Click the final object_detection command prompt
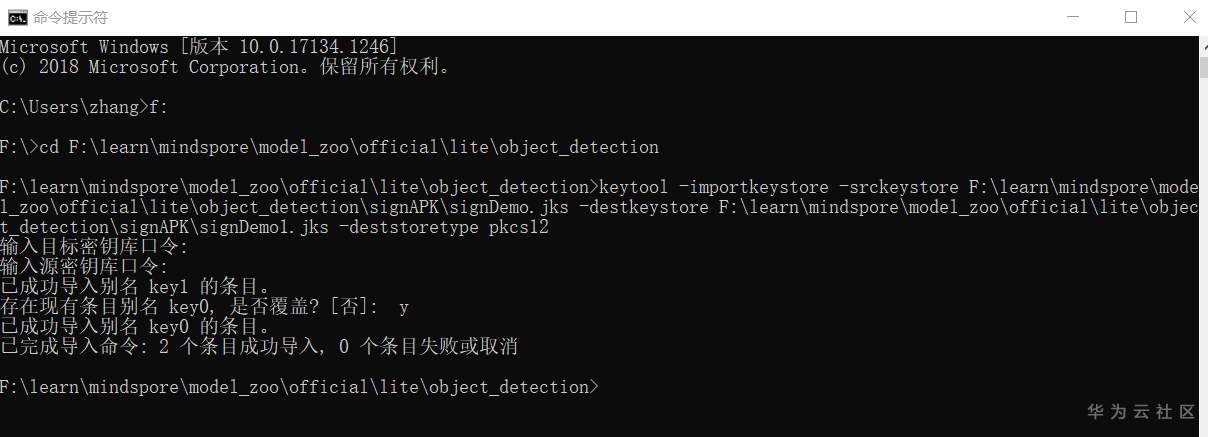Screen dimensions: 1208x437 click(300, 387)
